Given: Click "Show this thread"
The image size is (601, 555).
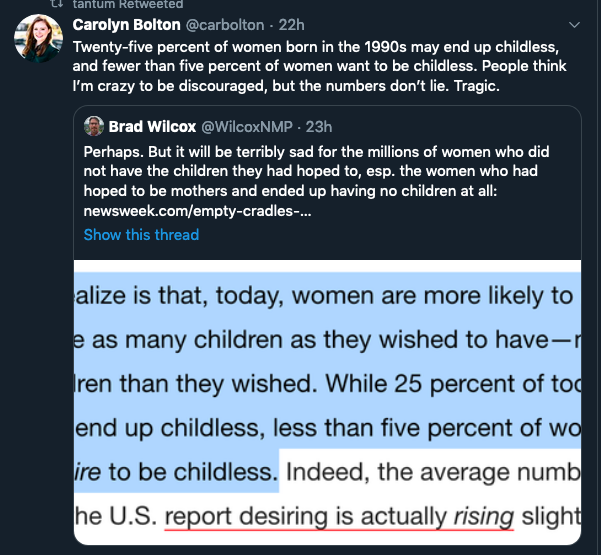Looking at the screenshot, I should [x=141, y=235].
